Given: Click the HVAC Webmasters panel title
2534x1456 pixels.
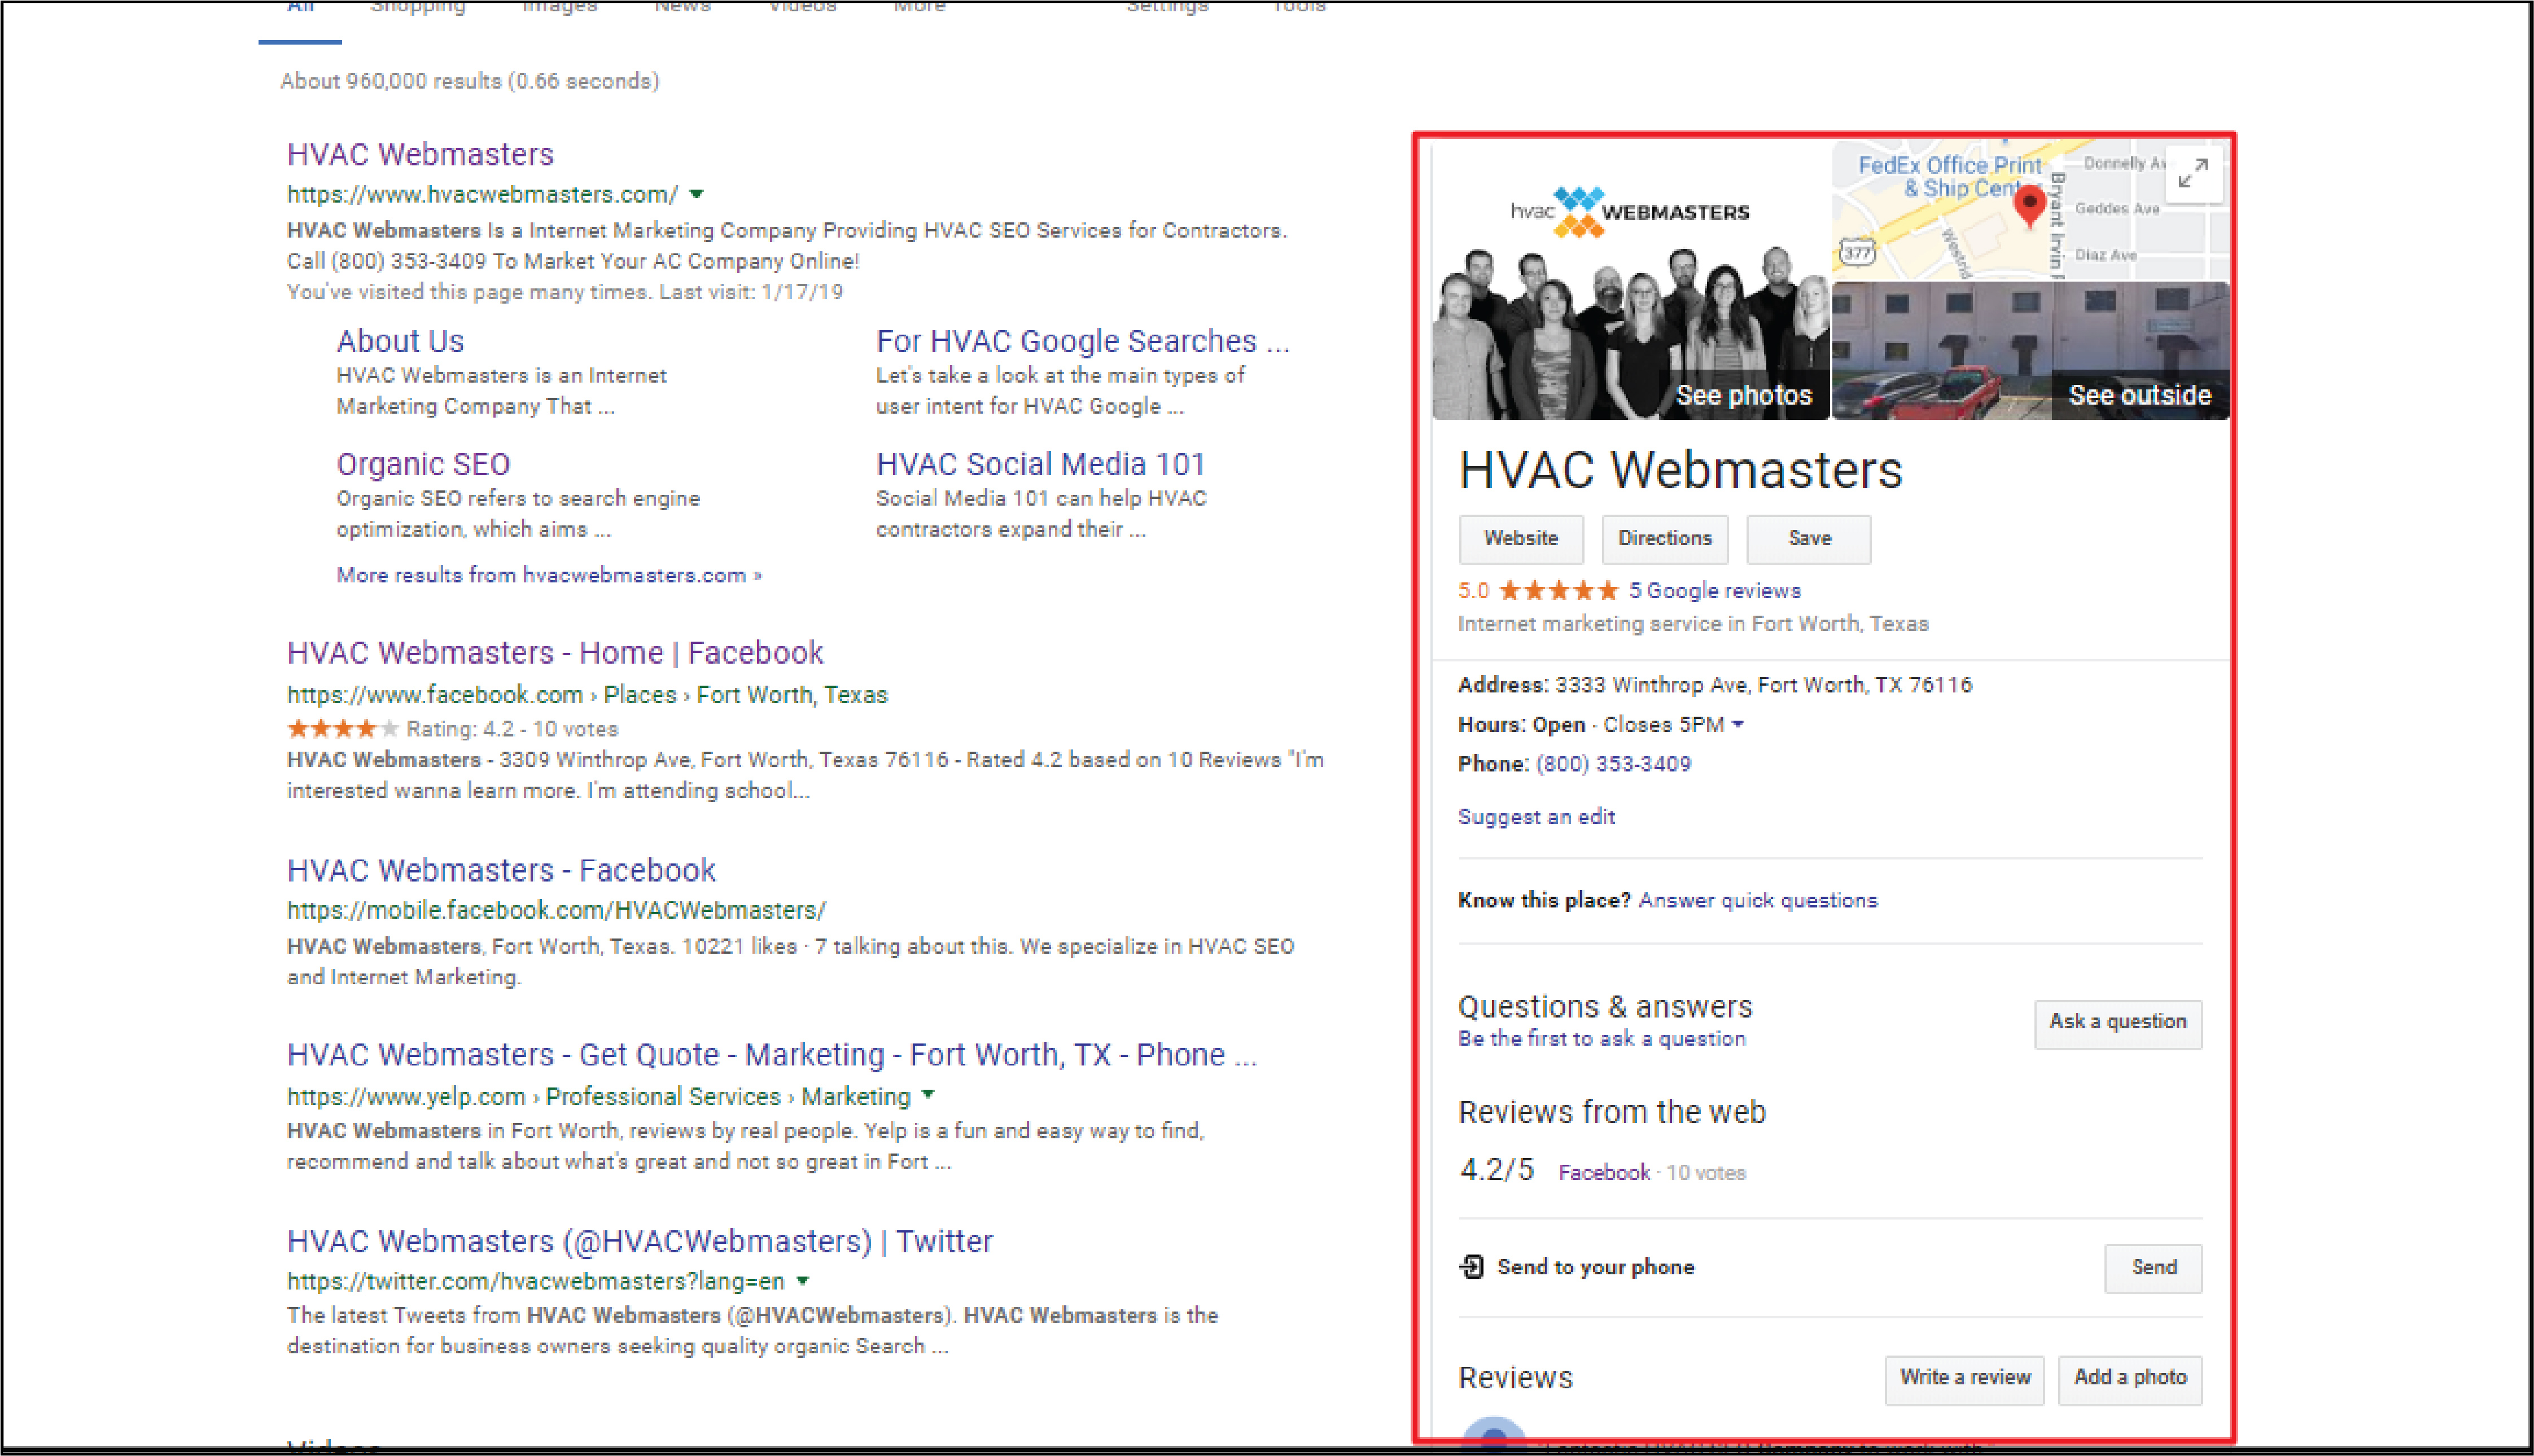Looking at the screenshot, I should (x=1680, y=470).
